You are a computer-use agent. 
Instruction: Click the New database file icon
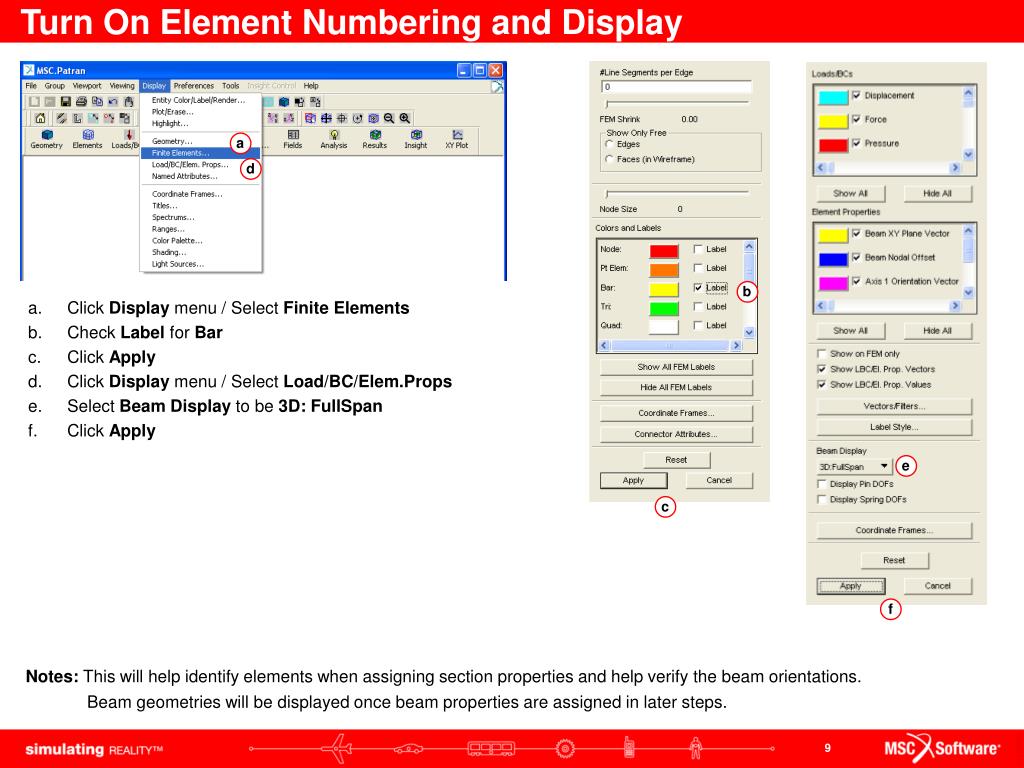pyautogui.click(x=34, y=101)
